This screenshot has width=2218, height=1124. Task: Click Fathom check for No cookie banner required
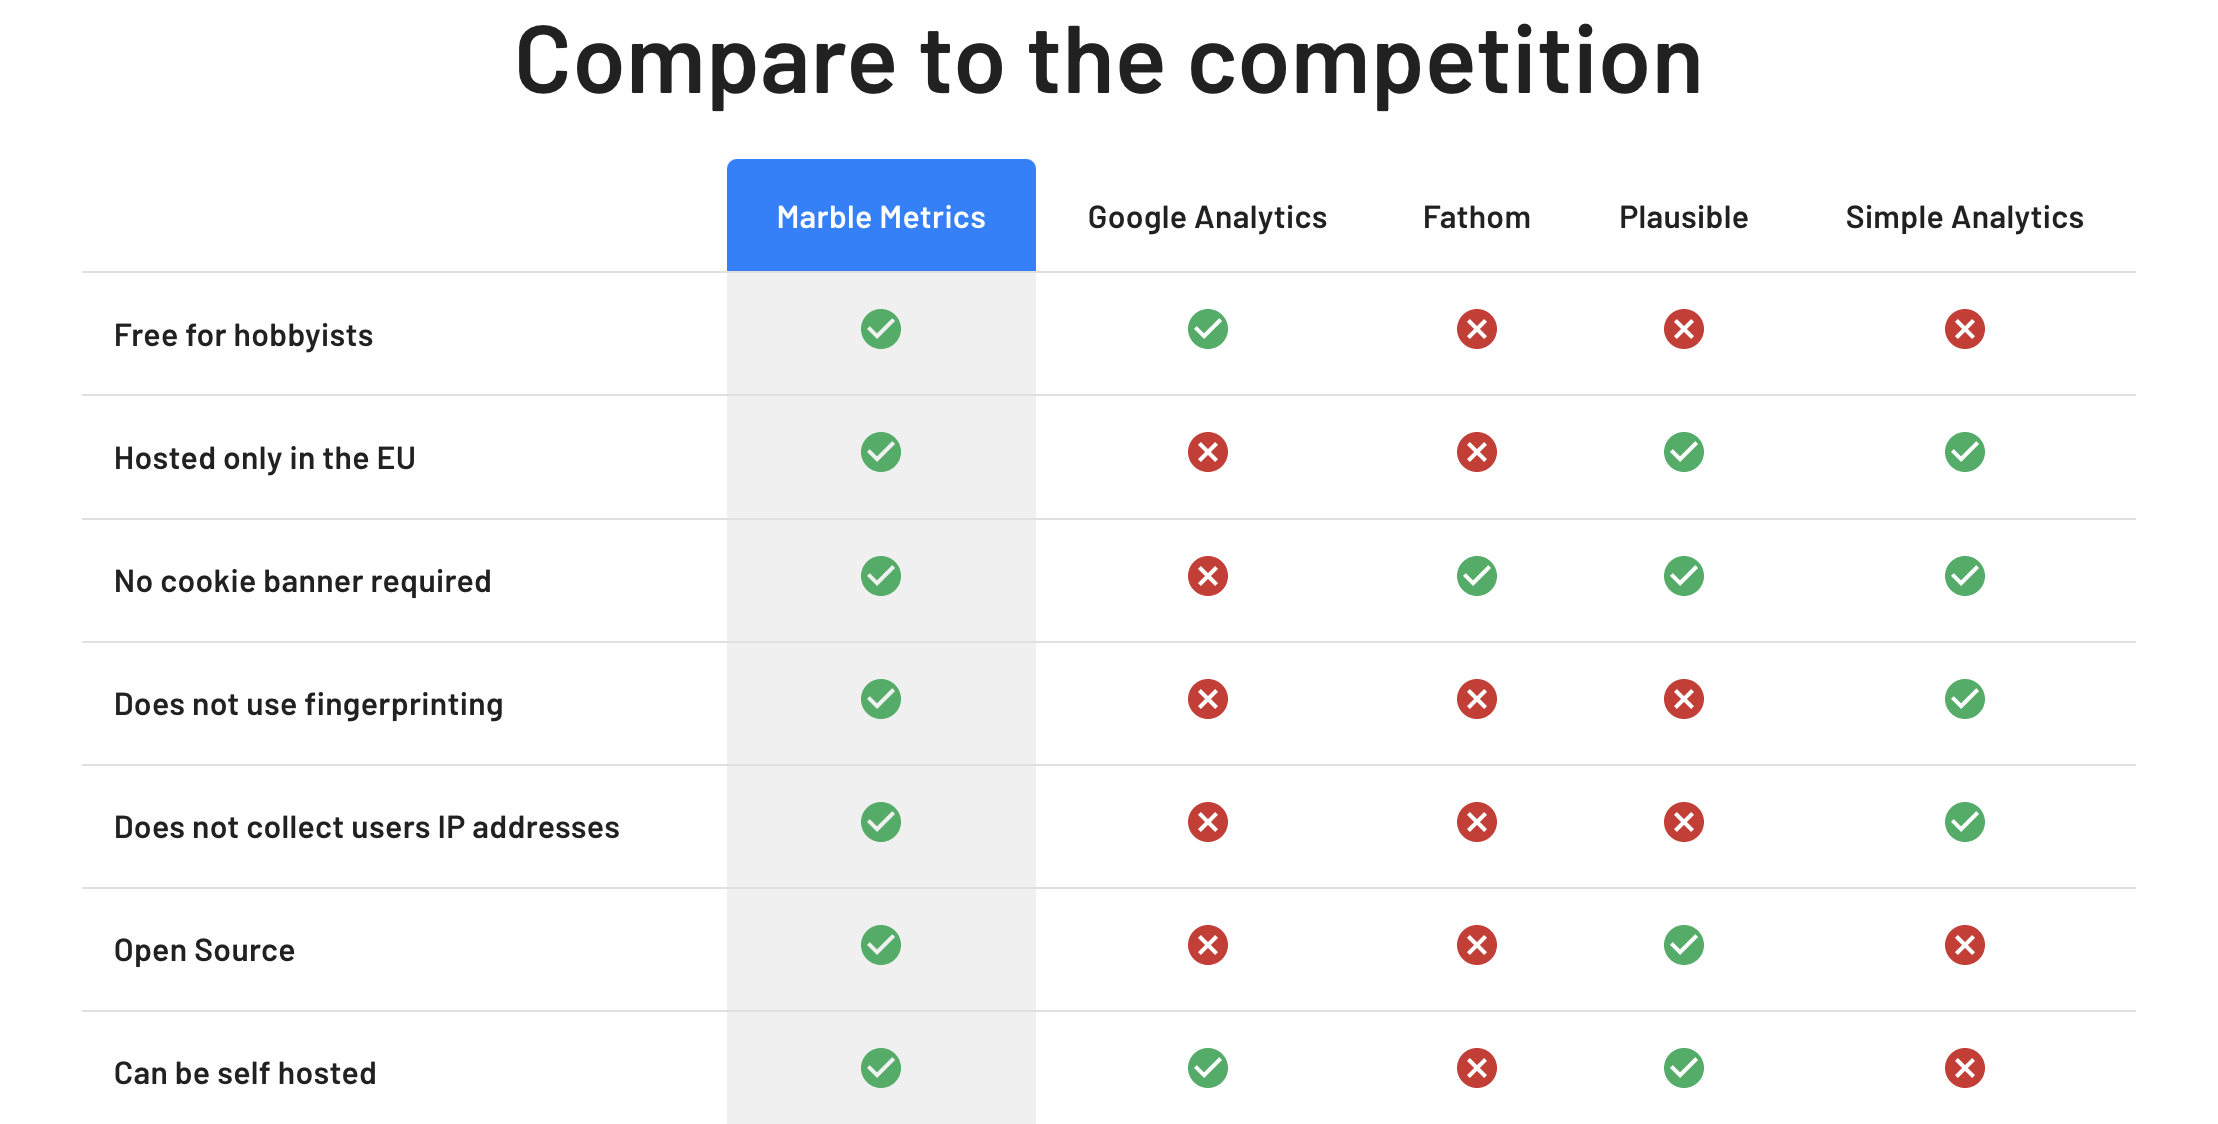click(x=1477, y=576)
